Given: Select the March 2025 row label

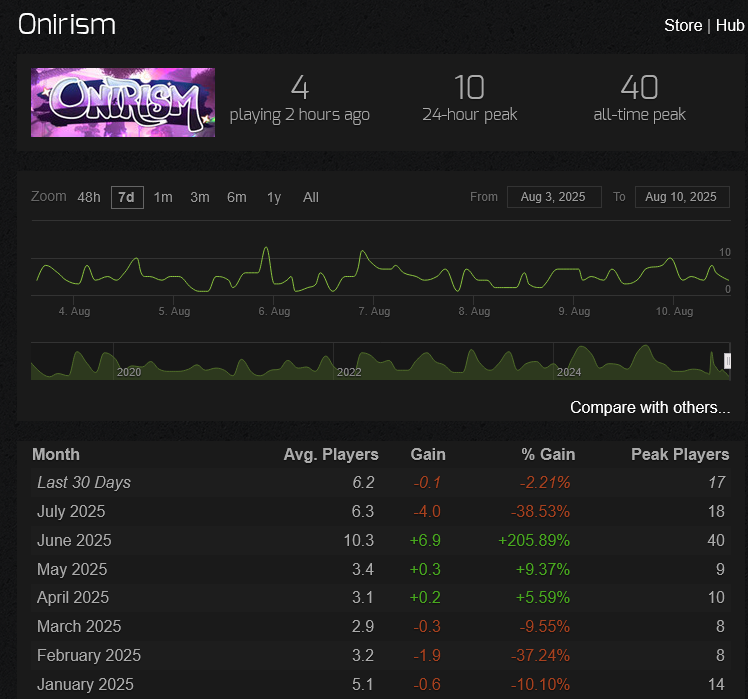Looking at the screenshot, I should coord(79,626).
